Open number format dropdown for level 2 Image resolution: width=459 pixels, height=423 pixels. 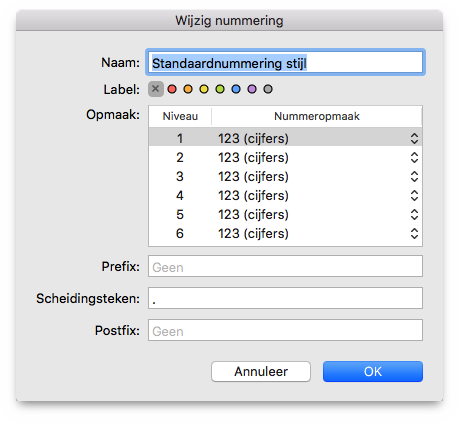coord(414,157)
